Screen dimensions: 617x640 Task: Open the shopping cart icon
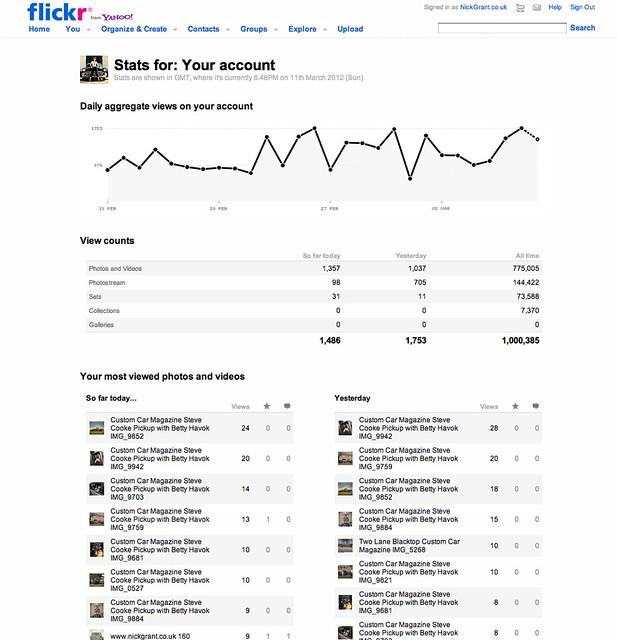point(519,8)
